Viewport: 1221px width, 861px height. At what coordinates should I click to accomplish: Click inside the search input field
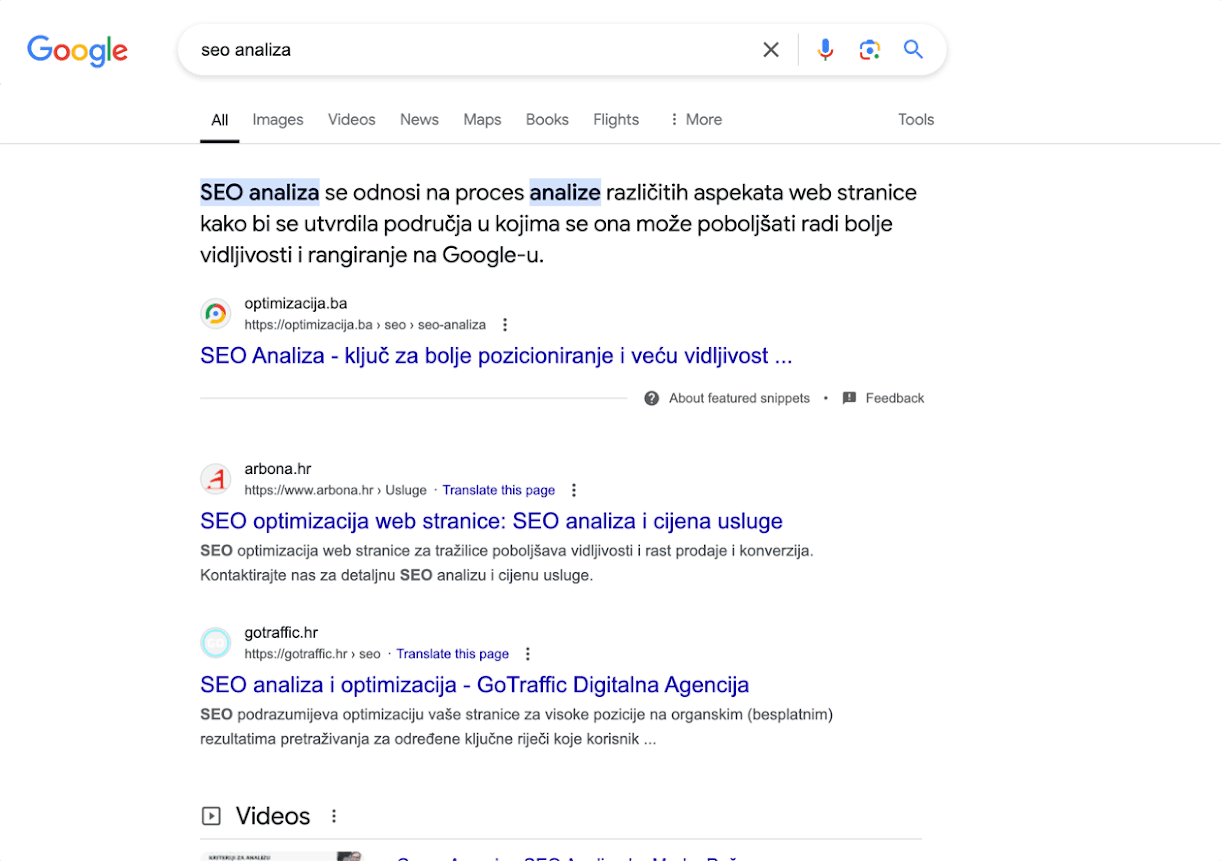[400, 49]
